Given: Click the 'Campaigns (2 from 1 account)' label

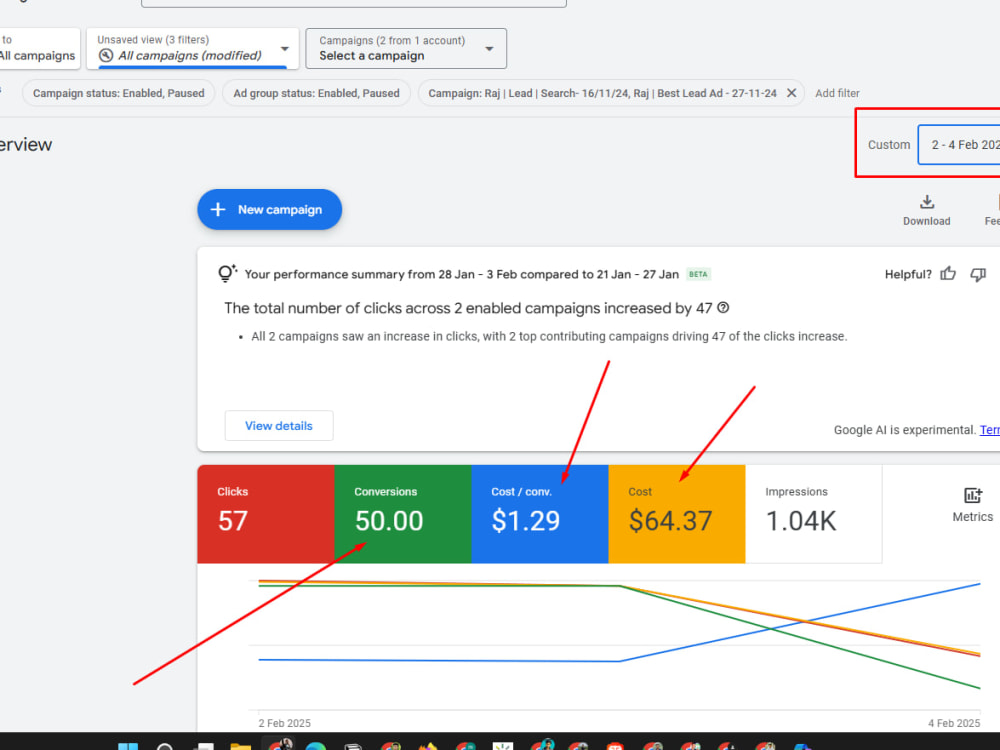Looking at the screenshot, I should coord(392,40).
